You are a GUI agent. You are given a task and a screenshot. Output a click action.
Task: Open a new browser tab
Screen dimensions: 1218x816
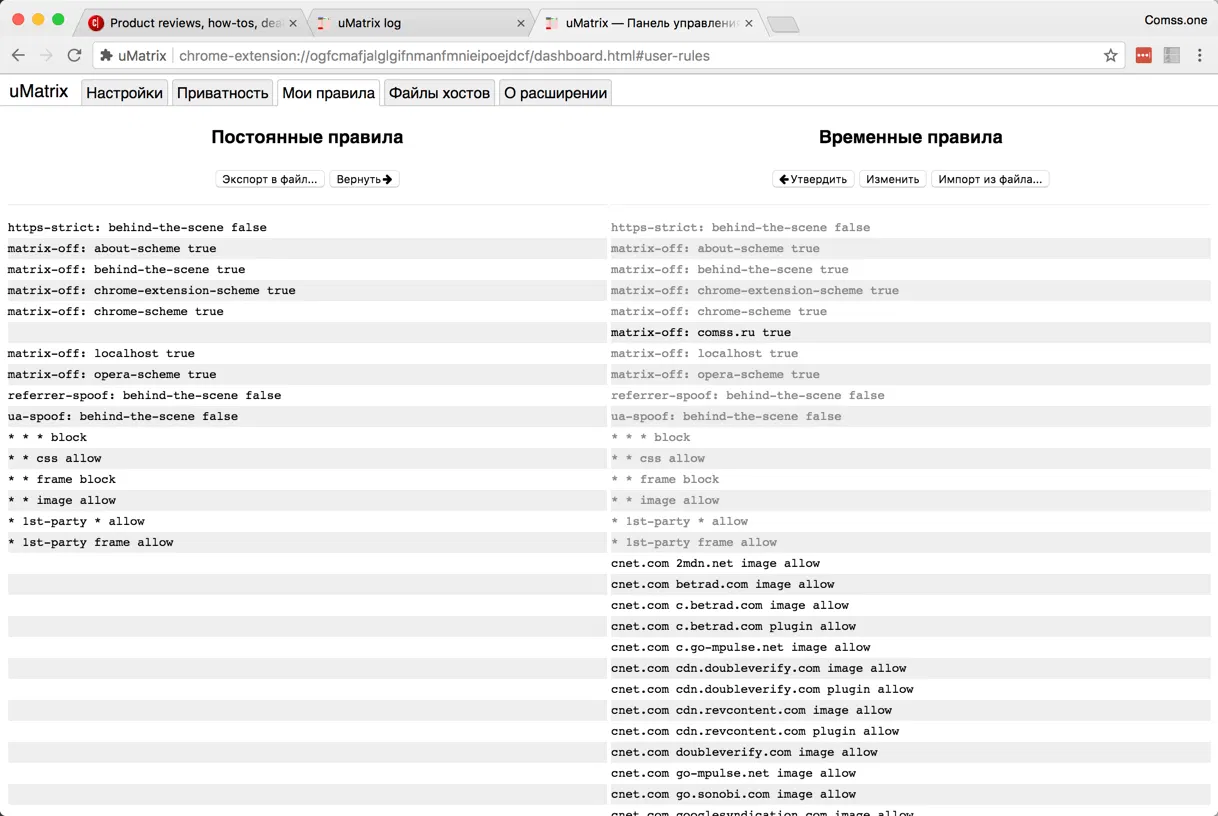(x=782, y=24)
